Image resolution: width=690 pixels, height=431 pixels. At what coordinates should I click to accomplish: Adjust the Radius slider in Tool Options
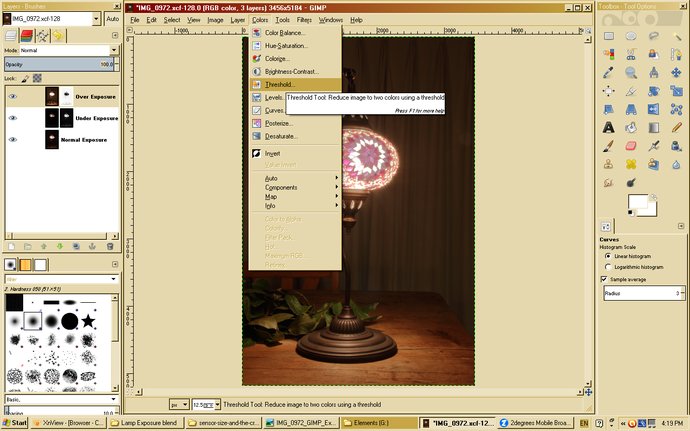pos(642,293)
